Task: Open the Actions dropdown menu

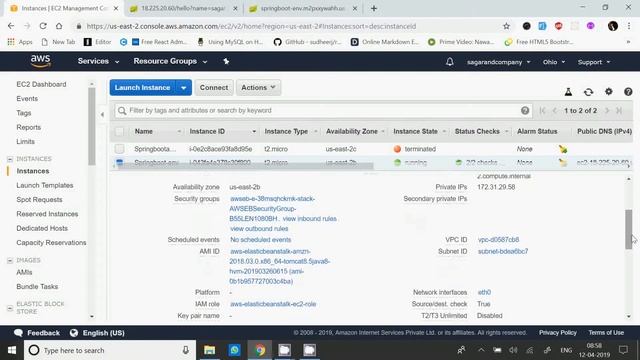Action: pyautogui.click(x=258, y=87)
